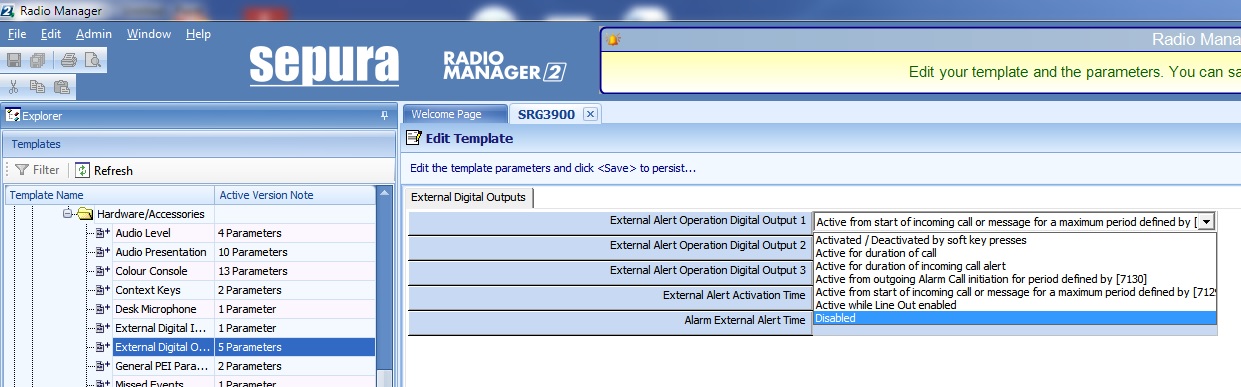Screen dimensions: 1241x387
Task: Choose 'Active for duration of call' option
Action: coord(1015,253)
